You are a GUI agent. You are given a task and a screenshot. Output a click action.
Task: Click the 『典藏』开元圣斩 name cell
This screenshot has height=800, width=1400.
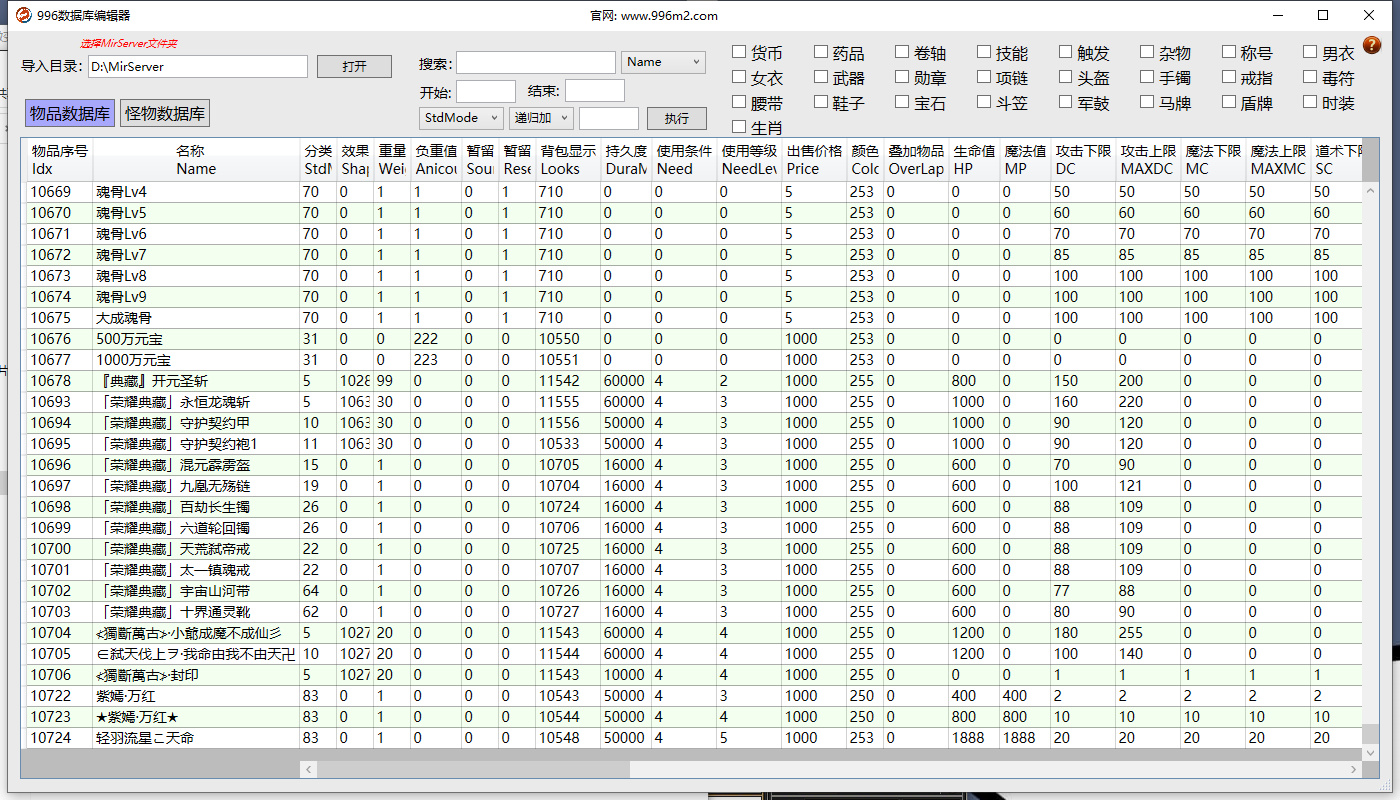(x=196, y=381)
